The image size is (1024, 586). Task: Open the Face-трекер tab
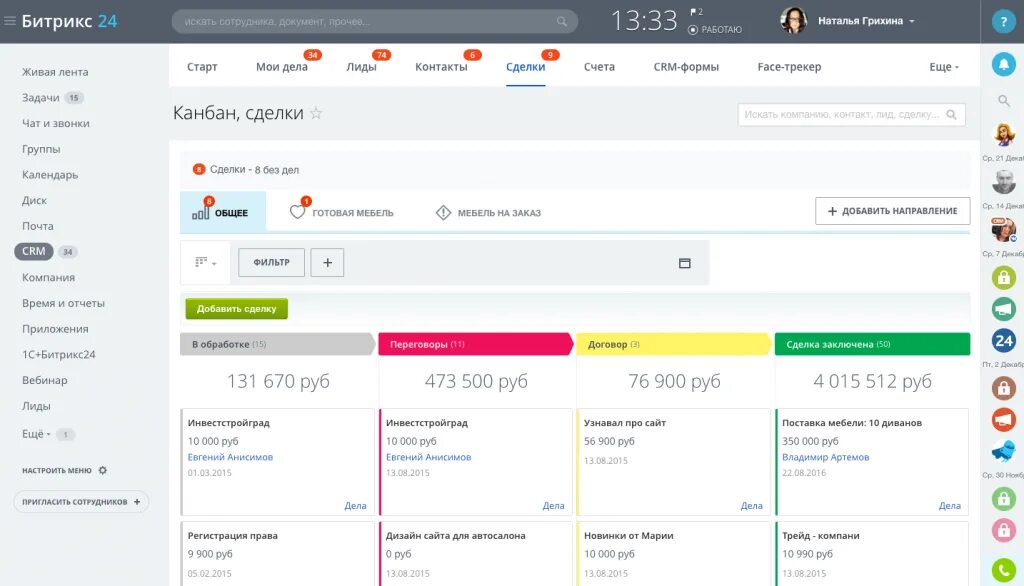(x=789, y=67)
